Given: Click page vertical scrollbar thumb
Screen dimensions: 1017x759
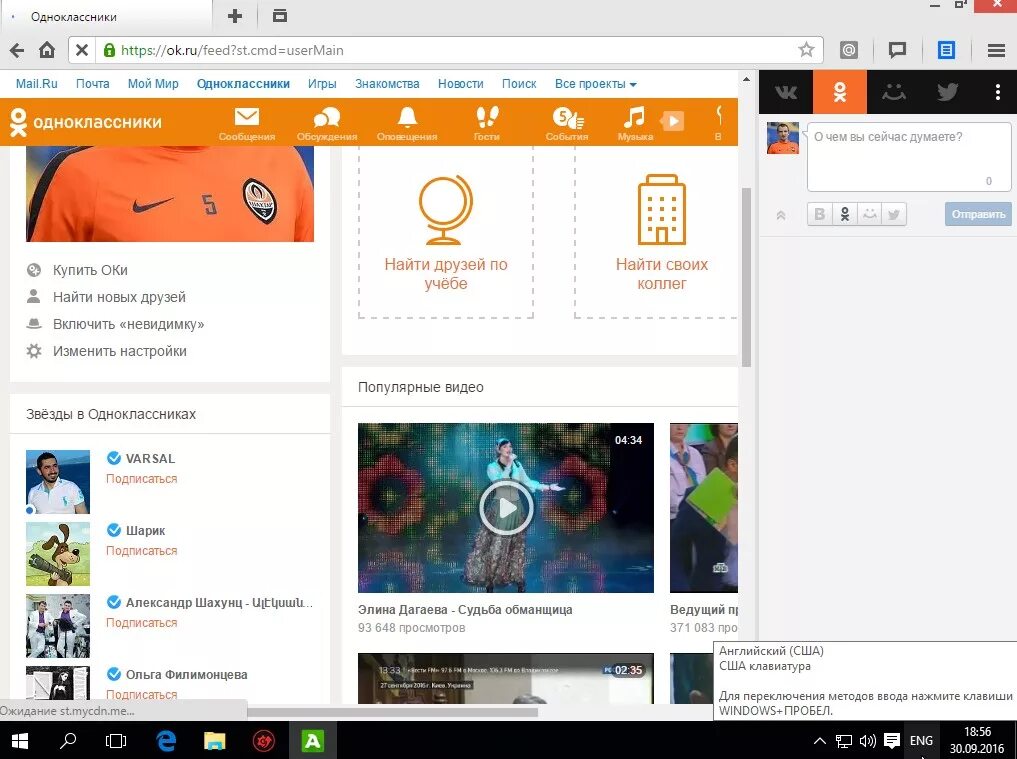Looking at the screenshot, I should [746, 278].
